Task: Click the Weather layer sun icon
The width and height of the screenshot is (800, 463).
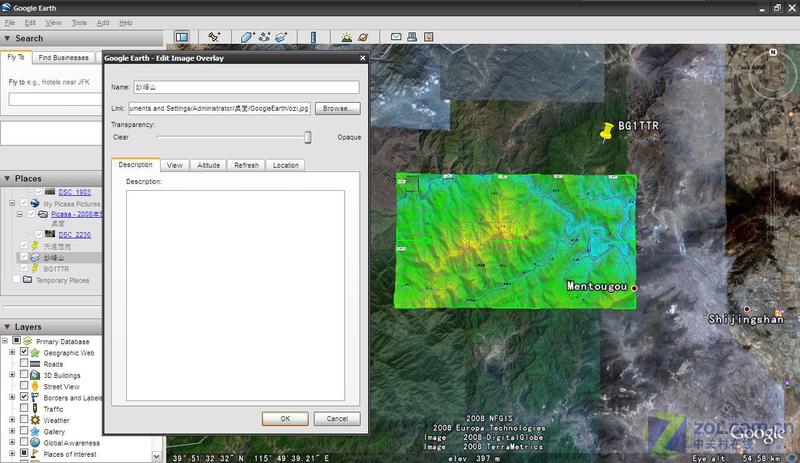Action: (x=35, y=420)
